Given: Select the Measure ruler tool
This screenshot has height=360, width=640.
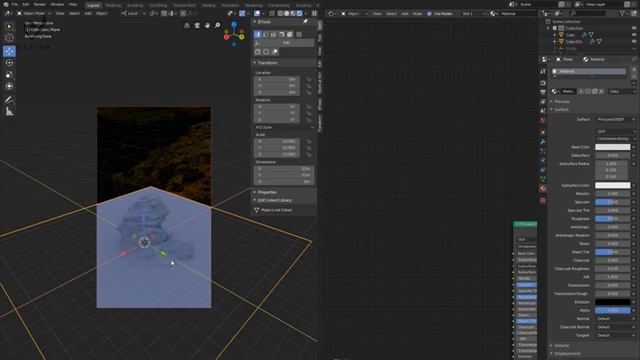Looking at the screenshot, I should coord(9,111).
